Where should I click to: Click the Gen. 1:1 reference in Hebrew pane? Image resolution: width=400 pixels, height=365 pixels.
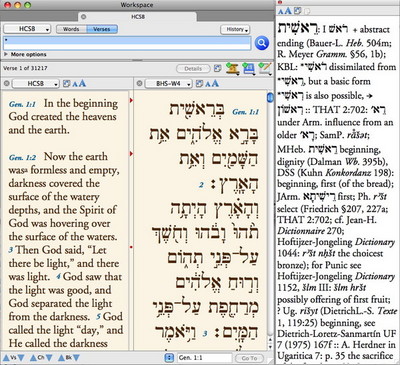pos(245,112)
